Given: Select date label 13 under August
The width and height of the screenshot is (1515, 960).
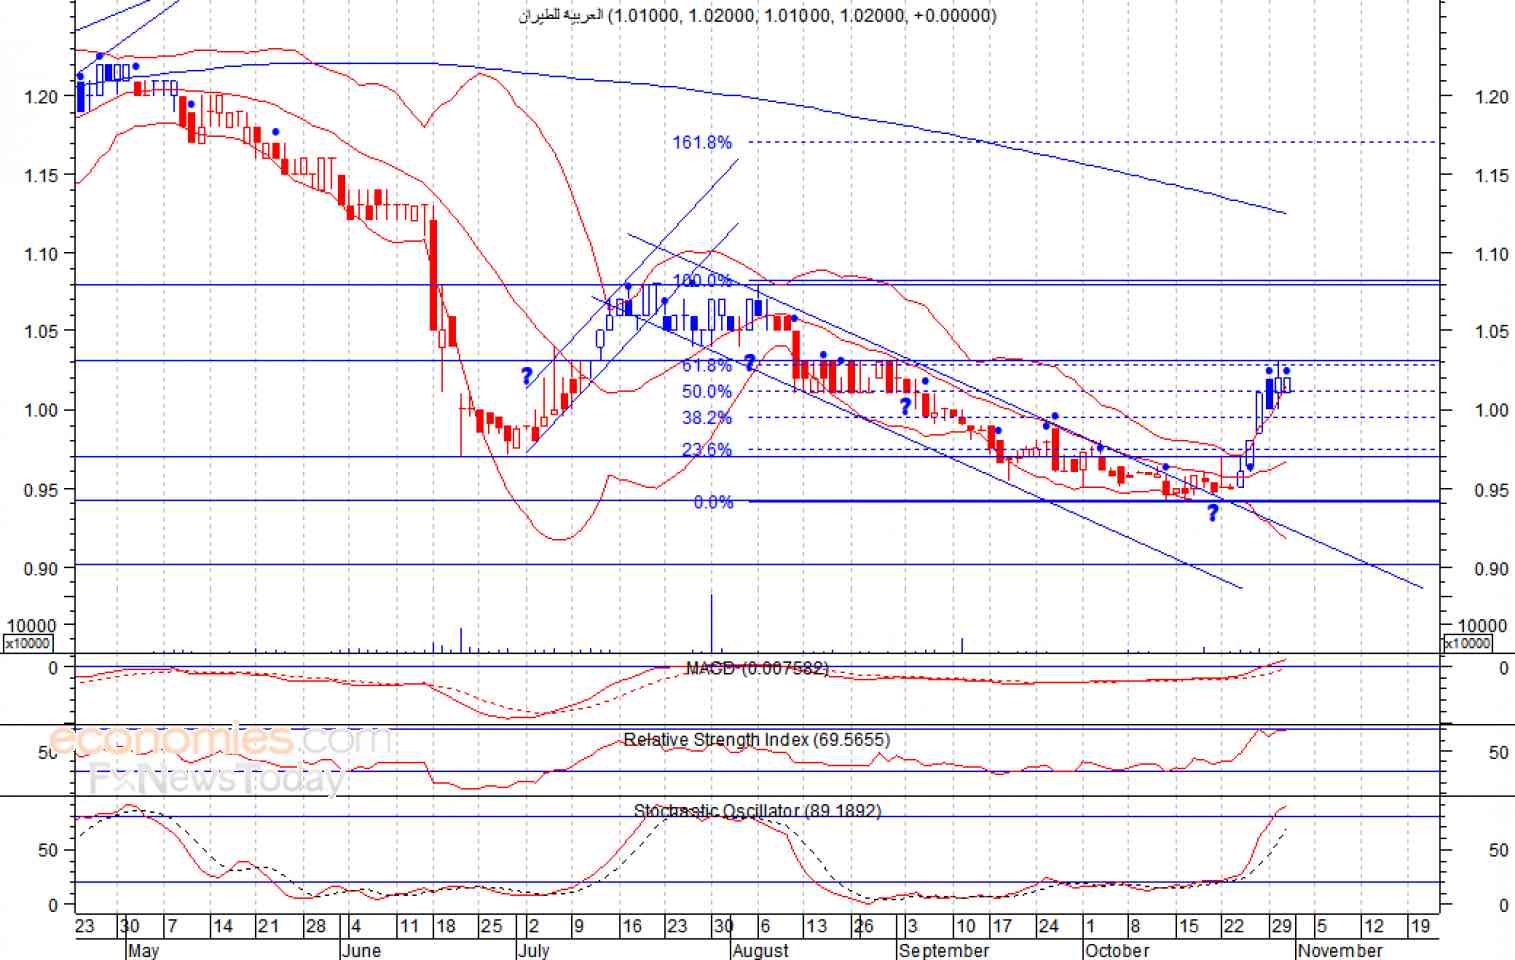Looking at the screenshot, I should 817,926.
